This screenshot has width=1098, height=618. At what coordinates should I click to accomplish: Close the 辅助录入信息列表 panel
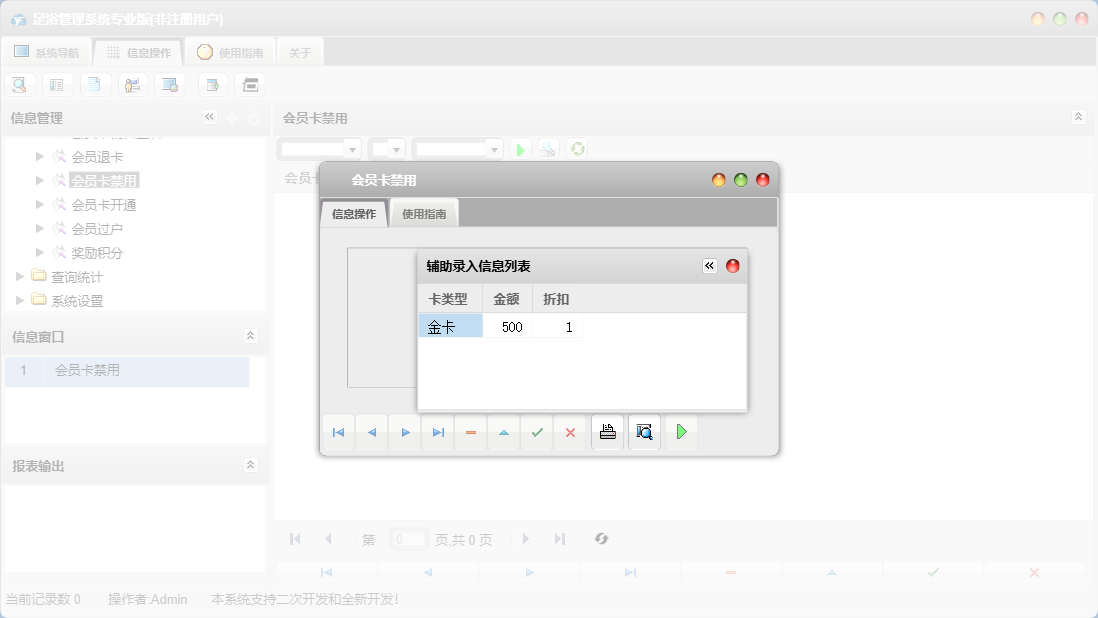tap(732, 266)
